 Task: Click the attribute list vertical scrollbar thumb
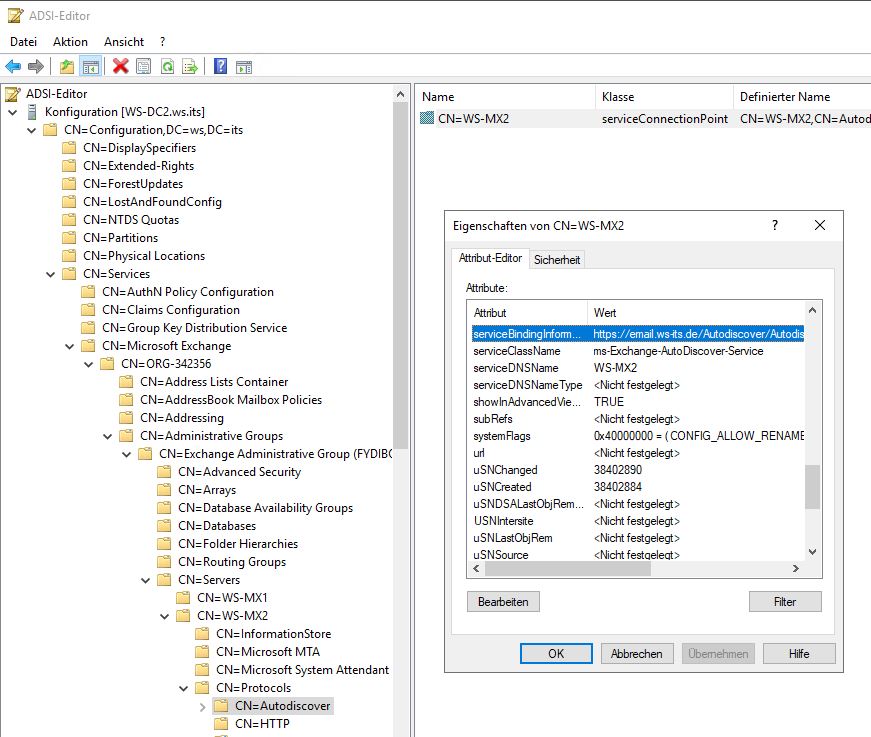812,487
